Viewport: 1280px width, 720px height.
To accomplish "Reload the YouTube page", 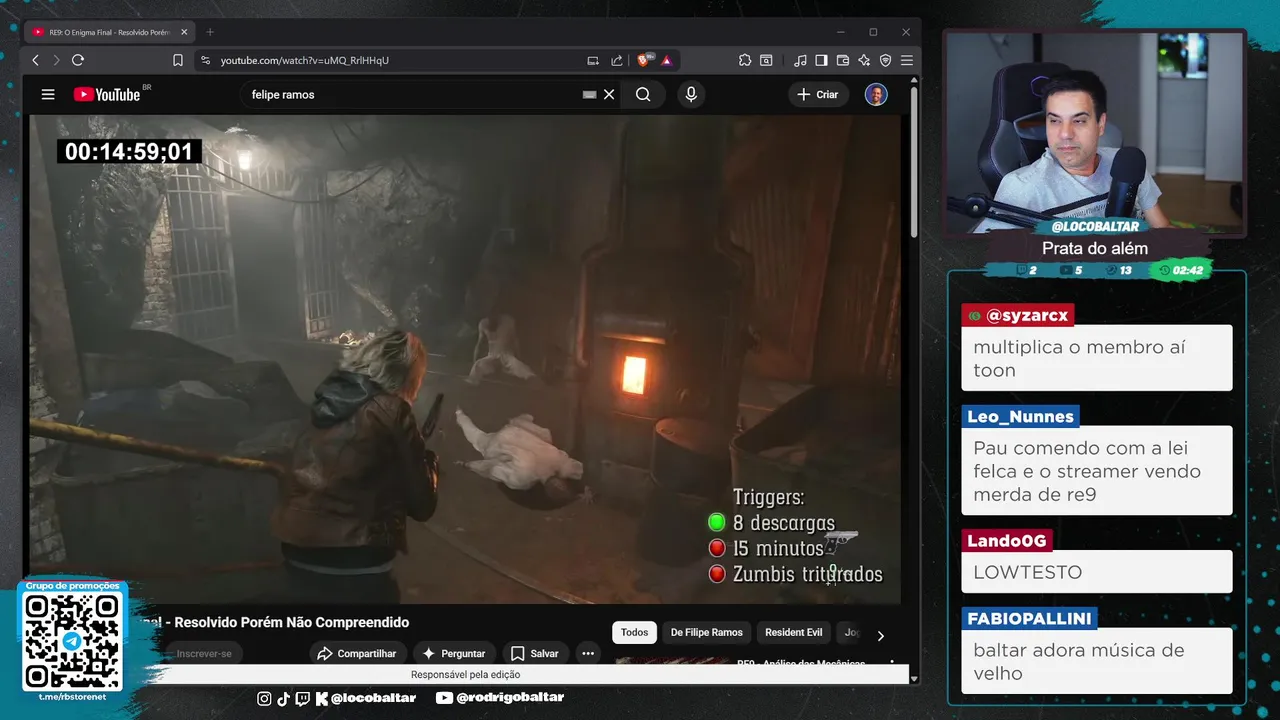I will click(x=78, y=60).
